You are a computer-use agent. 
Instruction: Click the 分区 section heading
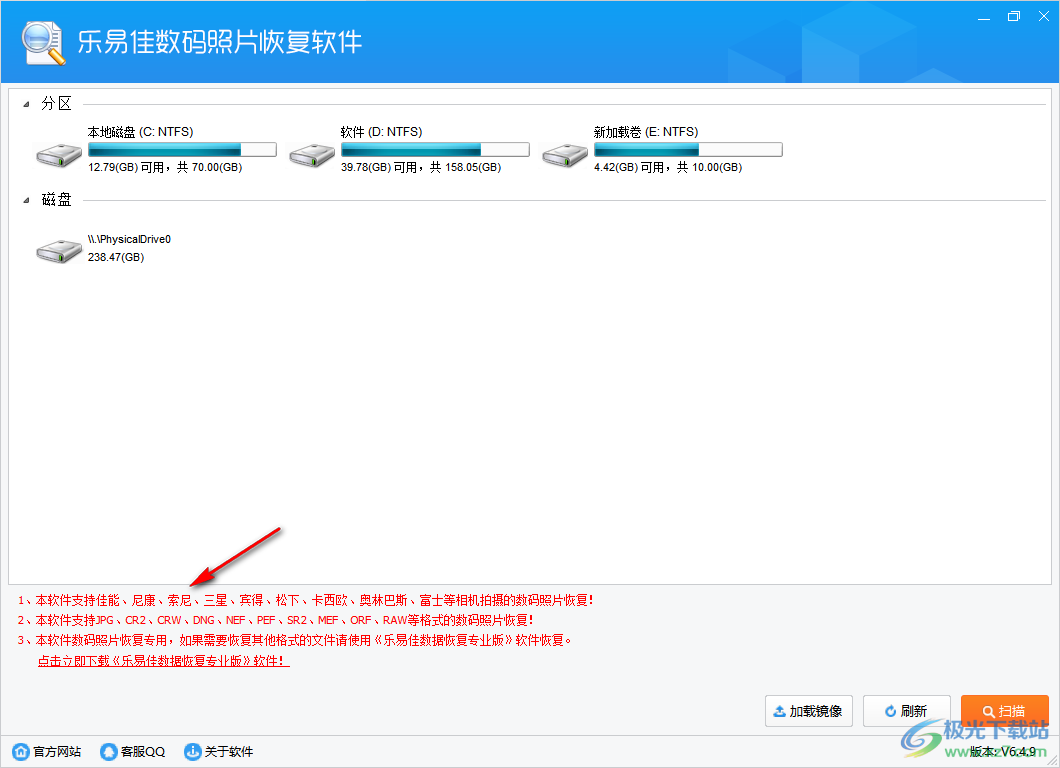pyautogui.click(x=56, y=103)
